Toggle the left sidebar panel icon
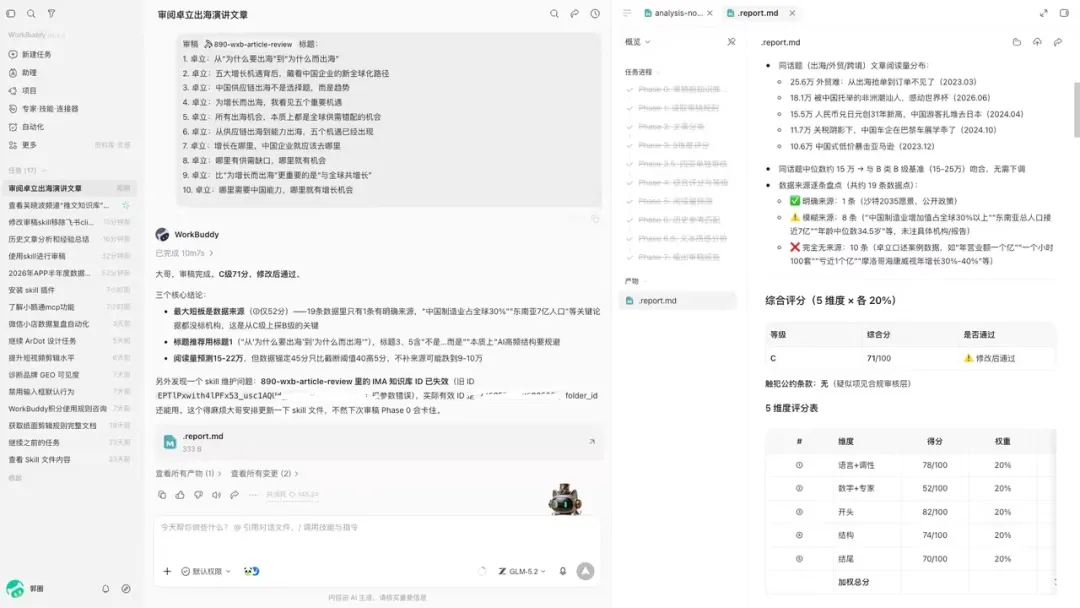Screen dimensions: 1080x608 pos(11,13)
